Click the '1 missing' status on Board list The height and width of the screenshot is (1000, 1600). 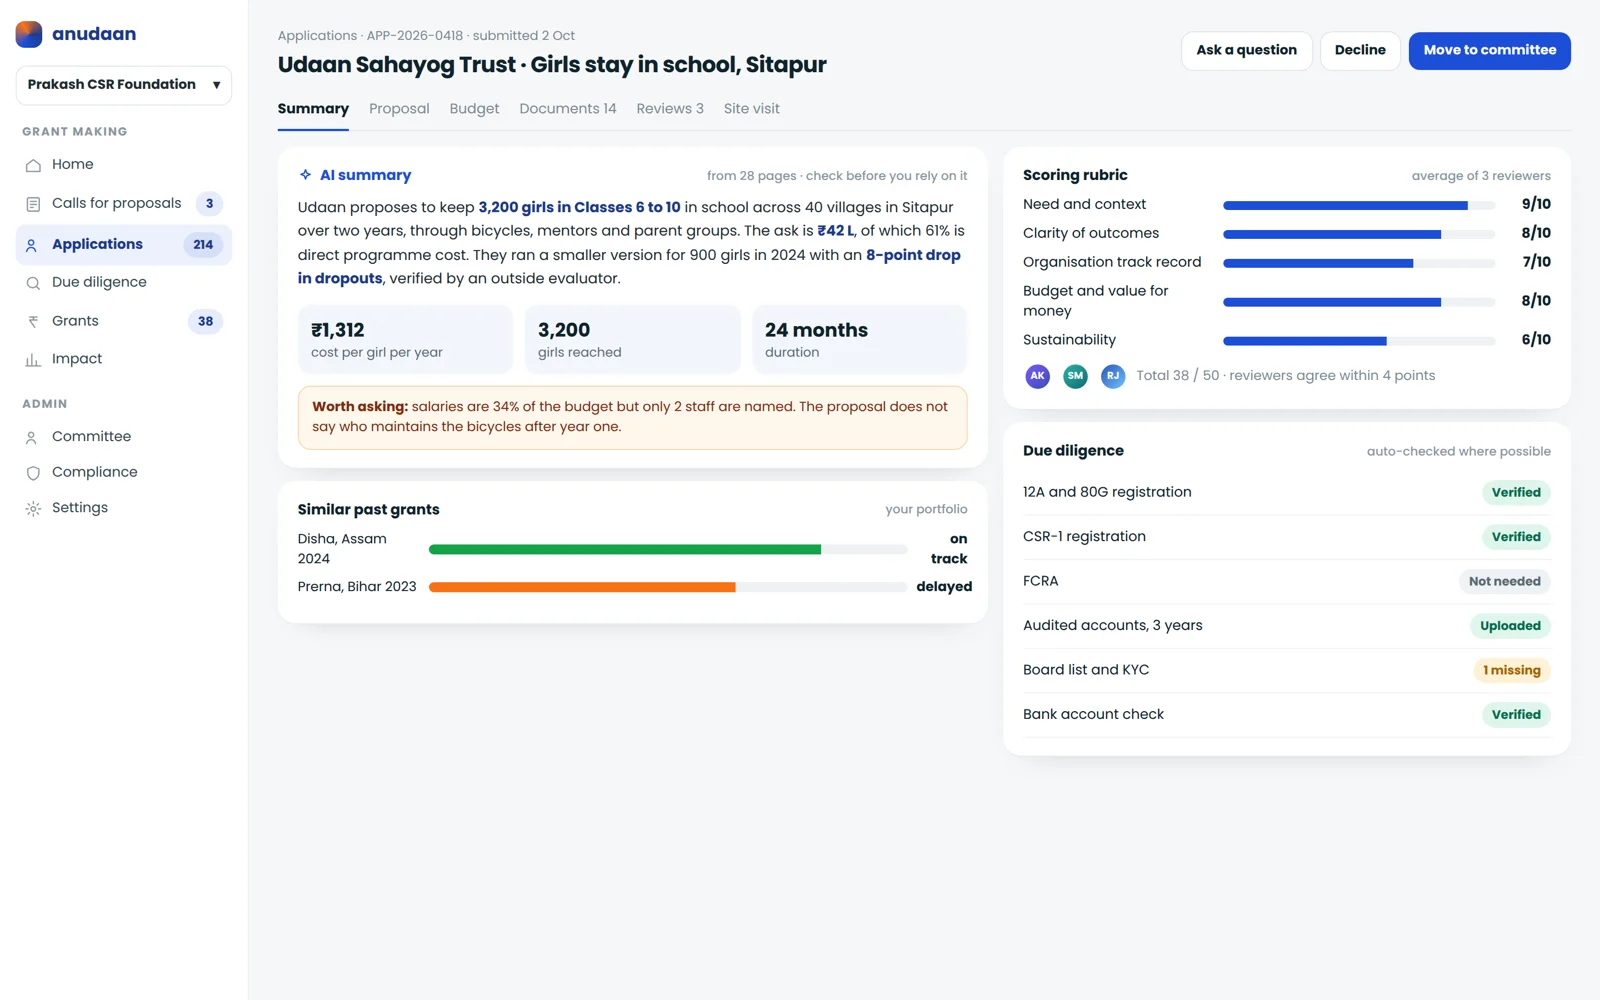(x=1511, y=671)
